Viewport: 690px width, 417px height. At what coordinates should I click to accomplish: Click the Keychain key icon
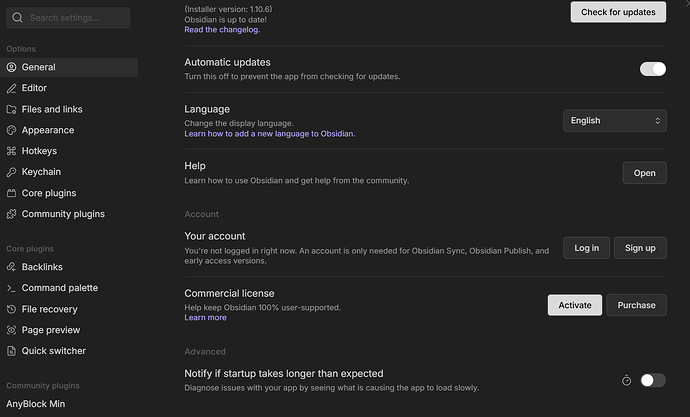[12, 172]
